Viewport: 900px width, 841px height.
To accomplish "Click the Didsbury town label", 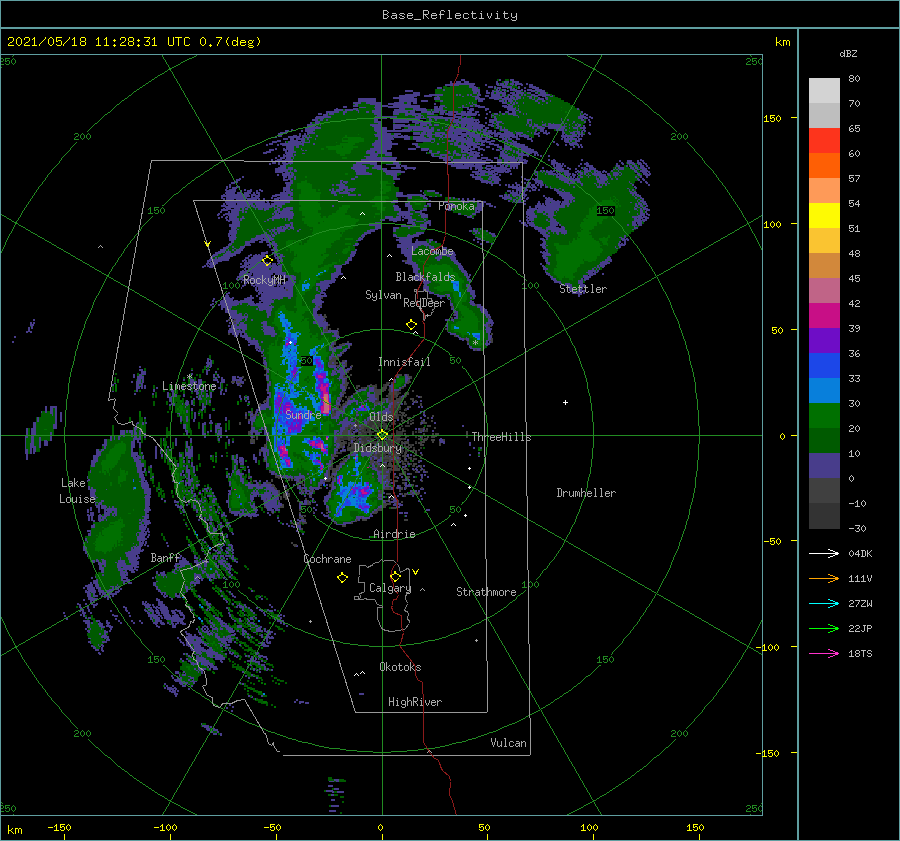I will pyautogui.click(x=377, y=448).
